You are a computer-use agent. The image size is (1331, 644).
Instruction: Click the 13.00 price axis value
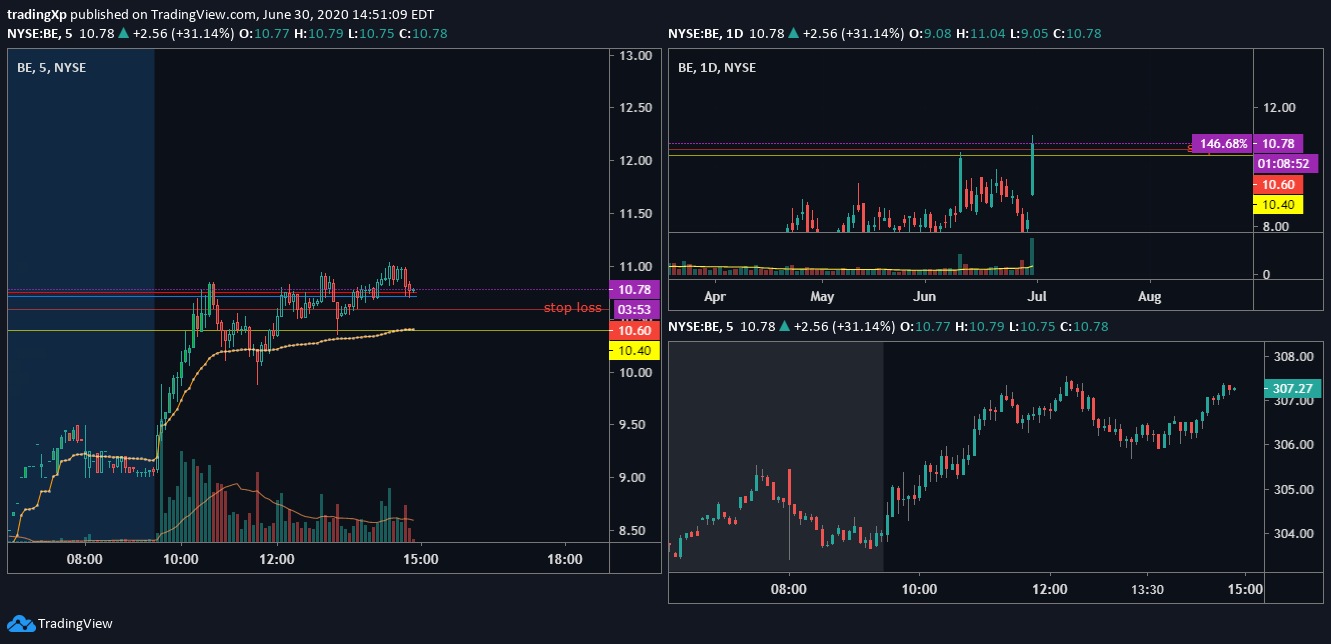[636, 55]
